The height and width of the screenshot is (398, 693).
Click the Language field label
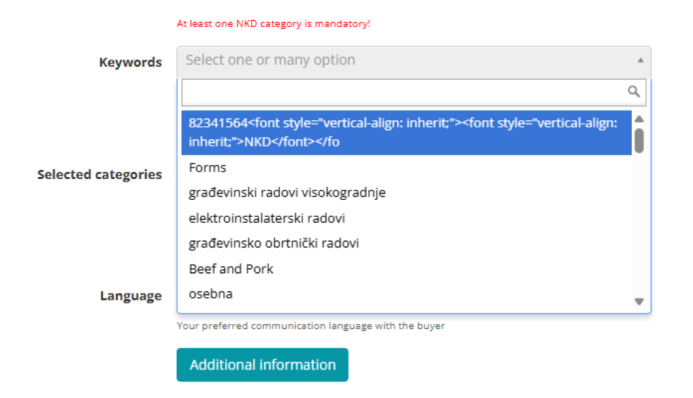(131, 296)
